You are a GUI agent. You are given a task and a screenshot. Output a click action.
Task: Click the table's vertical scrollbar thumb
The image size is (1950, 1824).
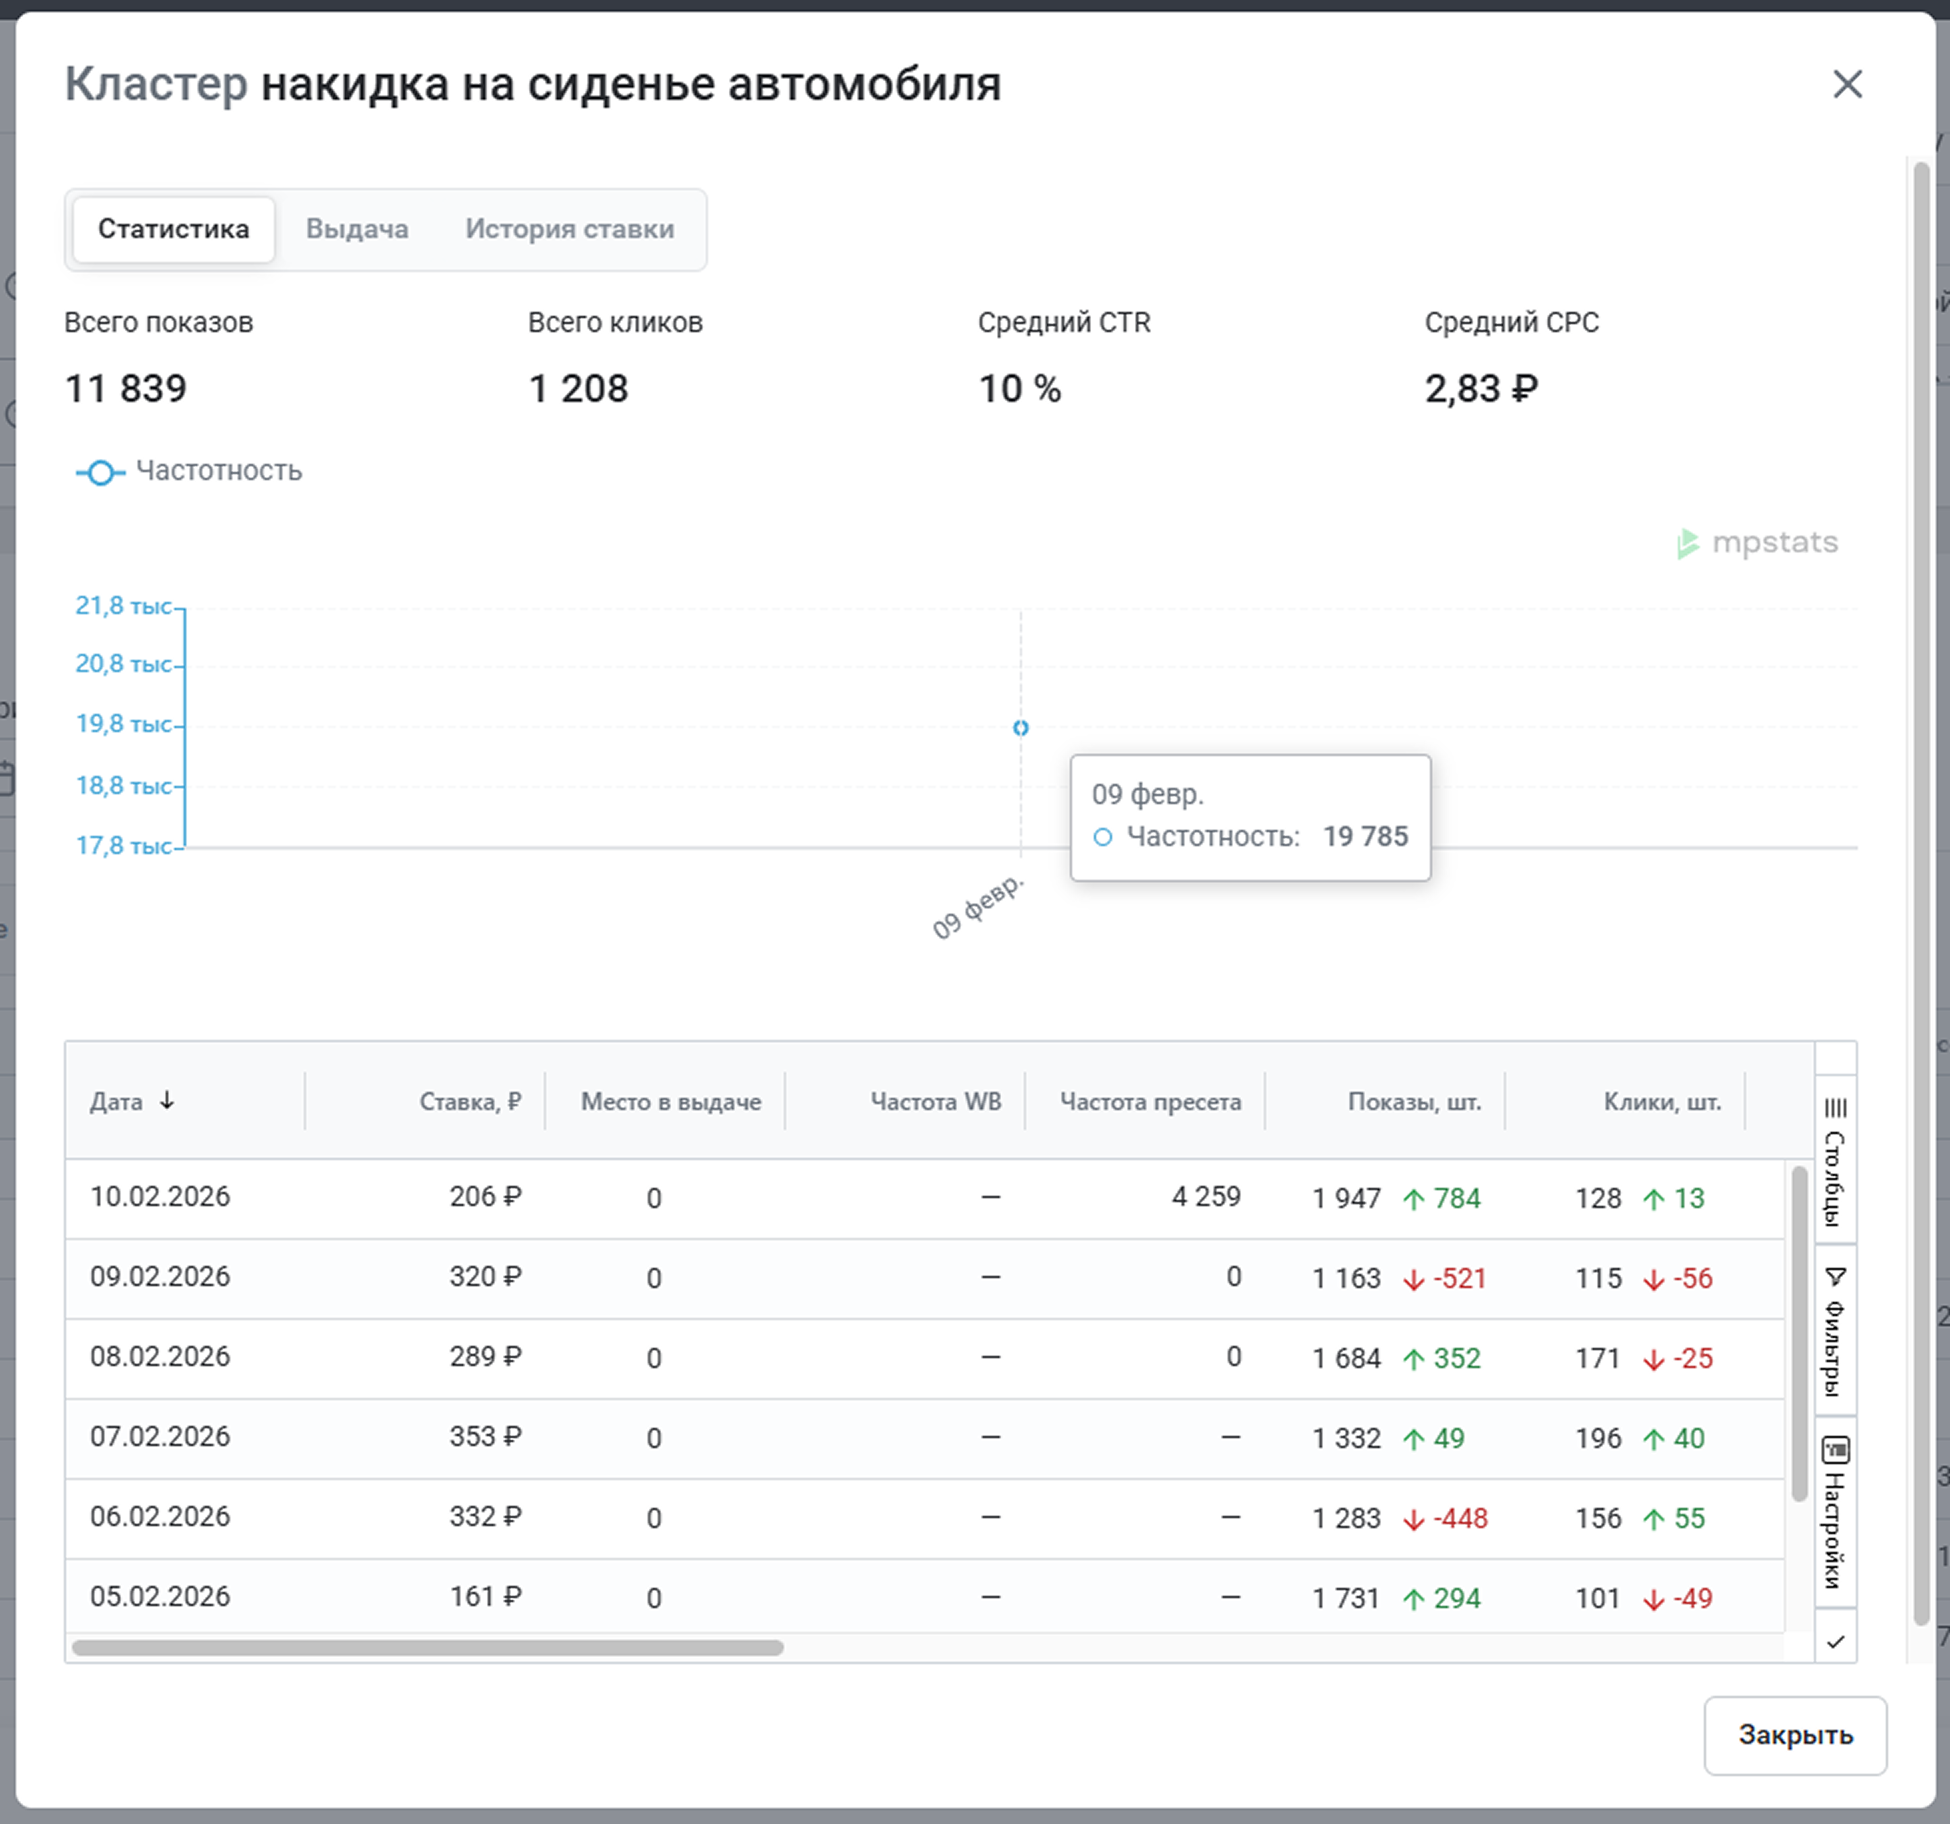point(1799,1332)
